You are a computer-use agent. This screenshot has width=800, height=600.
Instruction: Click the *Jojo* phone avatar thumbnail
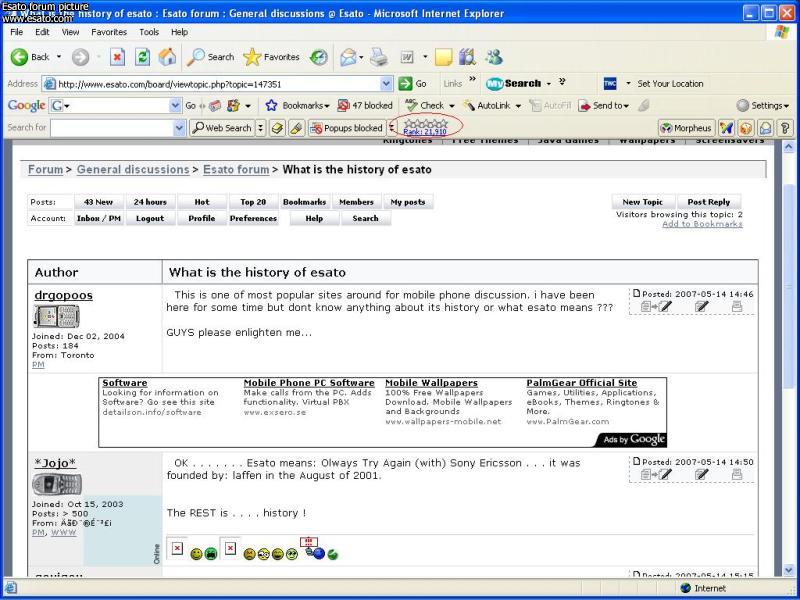tap(57, 484)
